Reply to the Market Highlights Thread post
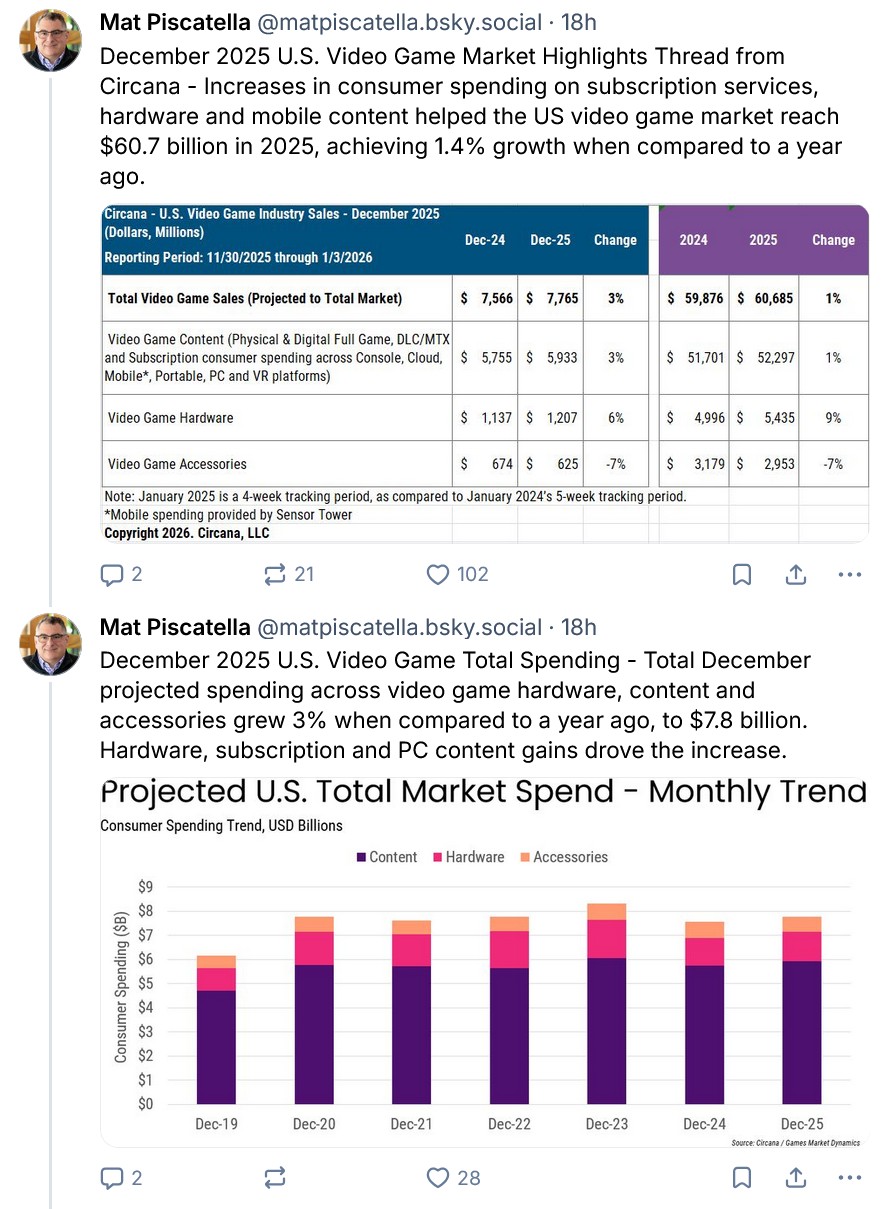 [x=112, y=574]
